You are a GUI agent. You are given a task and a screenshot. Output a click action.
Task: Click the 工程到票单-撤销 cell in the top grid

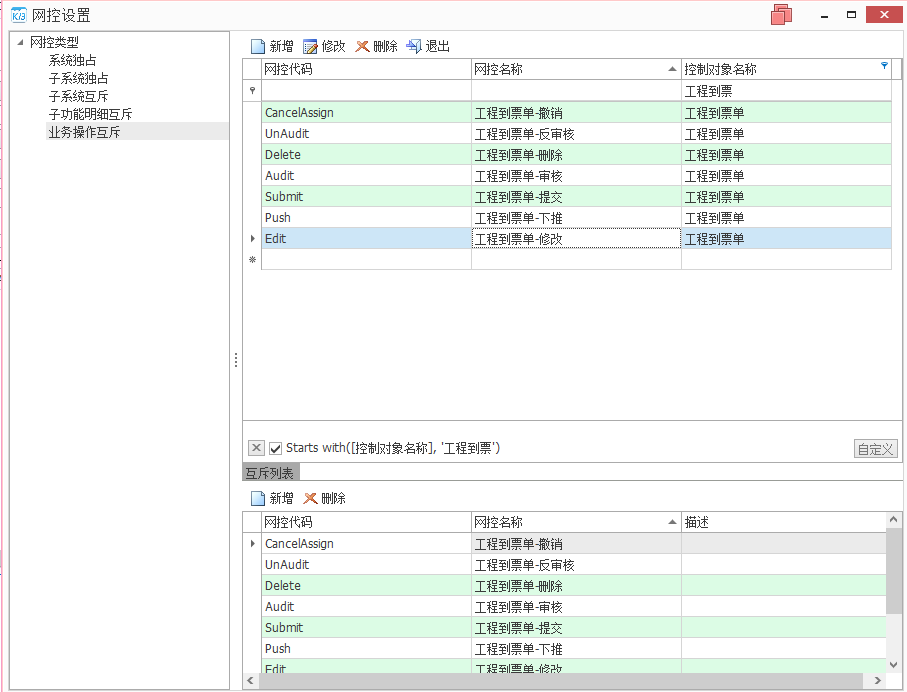576,112
